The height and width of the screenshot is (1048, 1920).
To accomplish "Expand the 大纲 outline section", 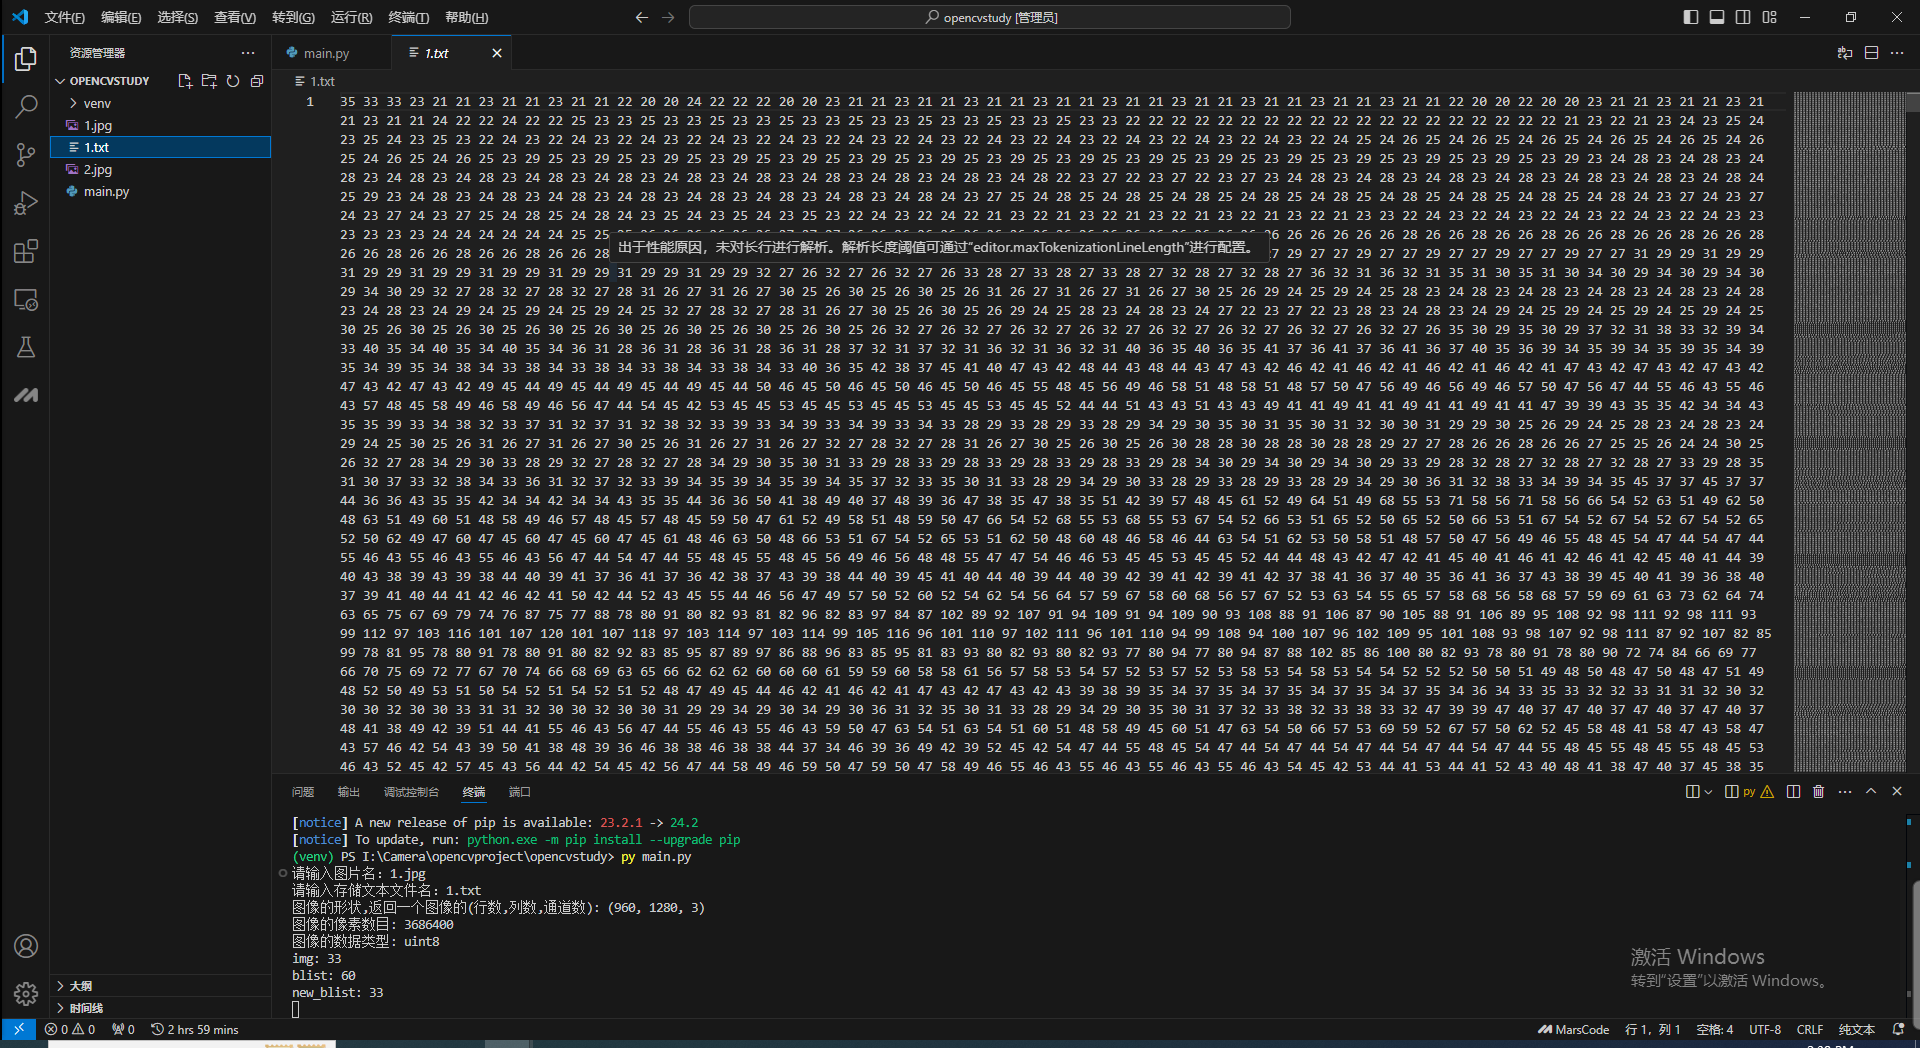I will coord(160,986).
